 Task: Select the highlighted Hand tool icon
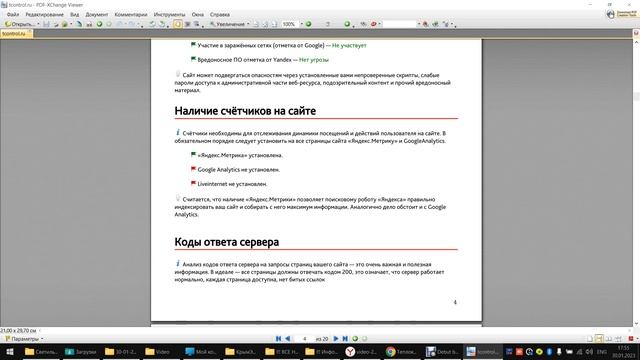tap(178, 24)
